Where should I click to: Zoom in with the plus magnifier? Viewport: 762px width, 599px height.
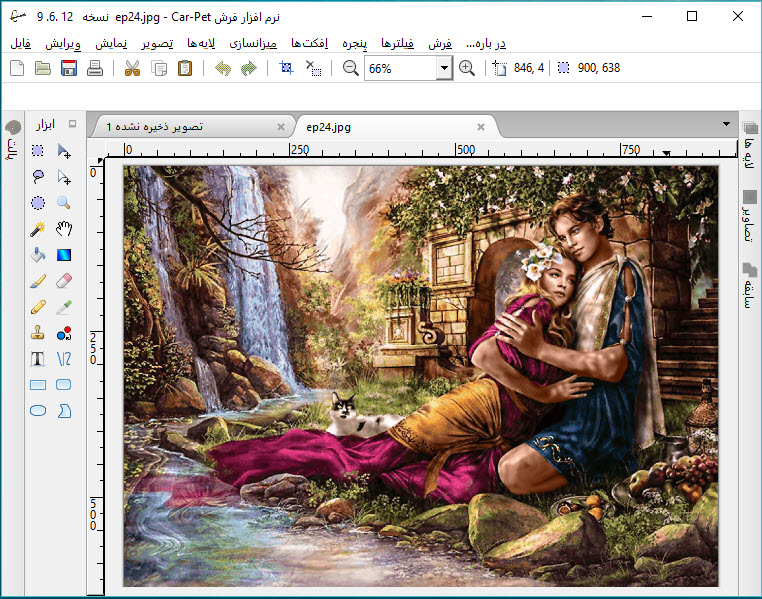point(467,68)
